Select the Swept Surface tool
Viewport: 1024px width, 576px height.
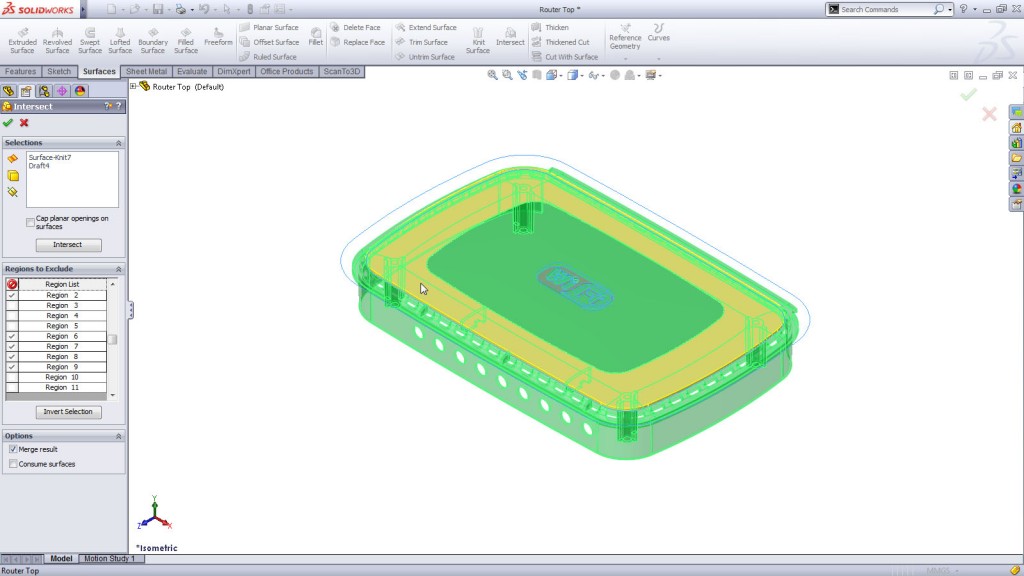[89, 40]
